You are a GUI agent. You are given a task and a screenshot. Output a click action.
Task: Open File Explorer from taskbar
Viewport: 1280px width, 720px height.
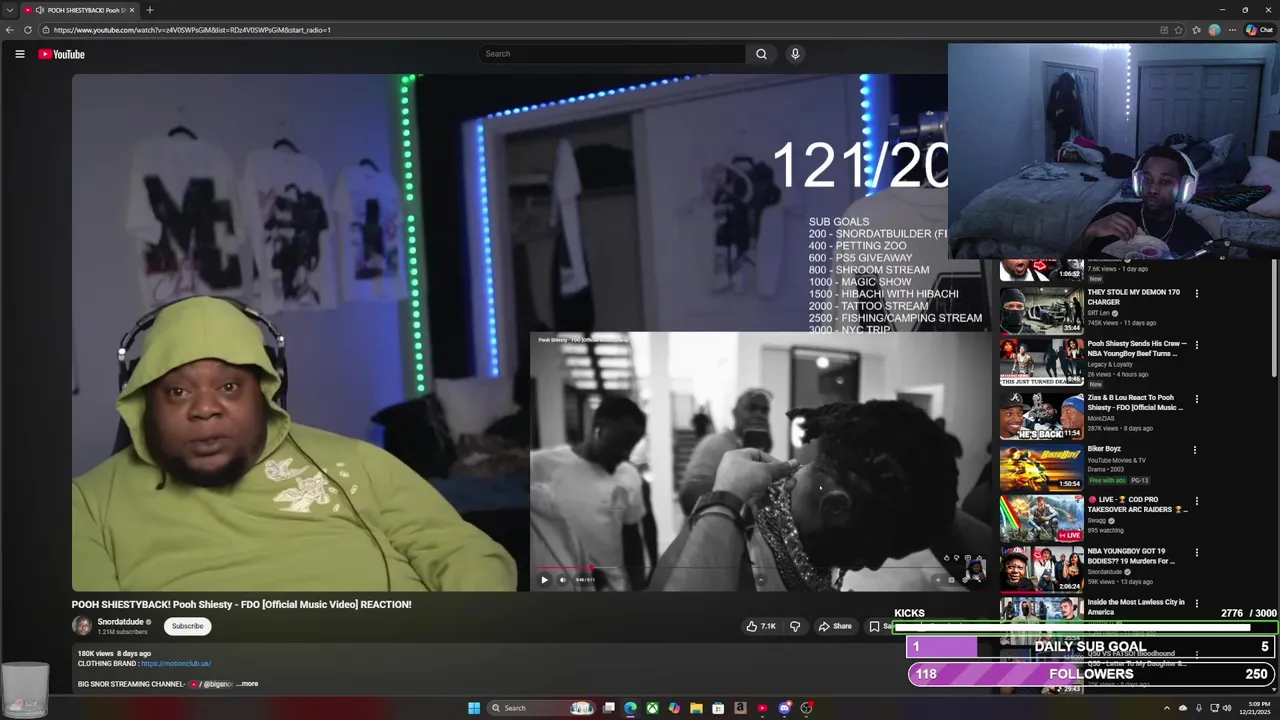point(696,708)
